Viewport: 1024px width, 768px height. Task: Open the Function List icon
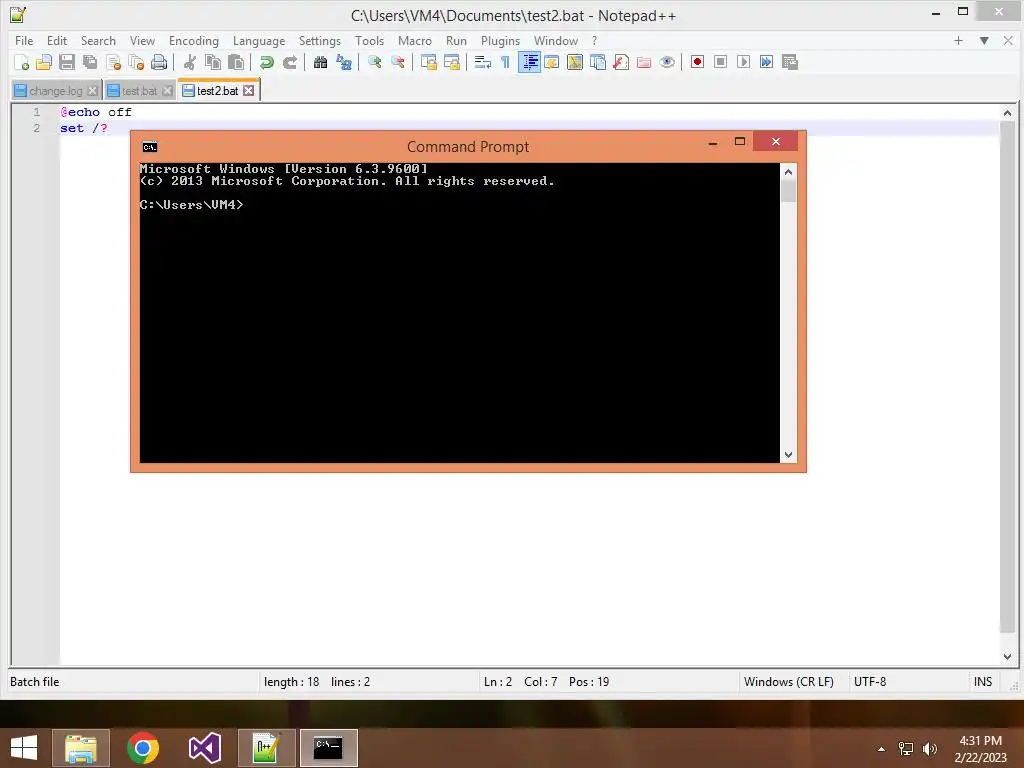pyautogui.click(x=621, y=62)
